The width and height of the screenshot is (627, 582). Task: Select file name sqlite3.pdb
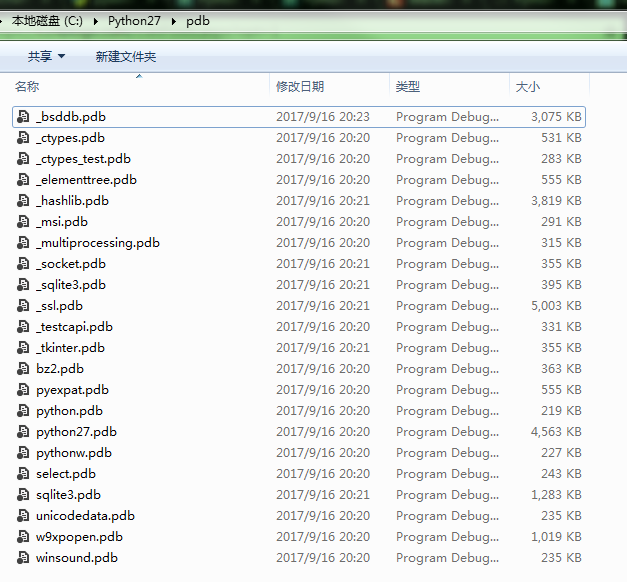point(68,495)
